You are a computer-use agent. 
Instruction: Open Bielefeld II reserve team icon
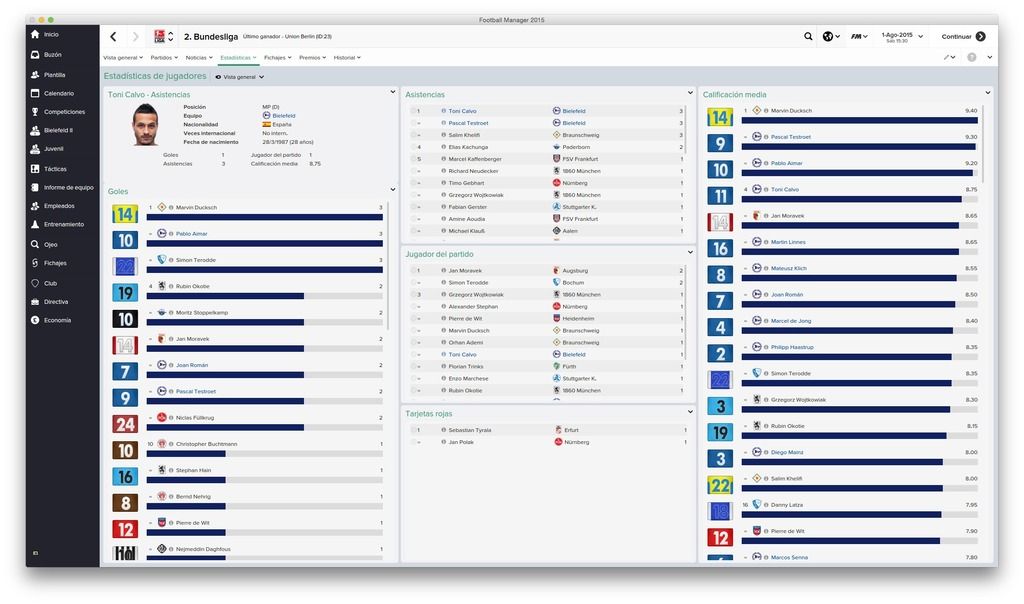point(35,131)
